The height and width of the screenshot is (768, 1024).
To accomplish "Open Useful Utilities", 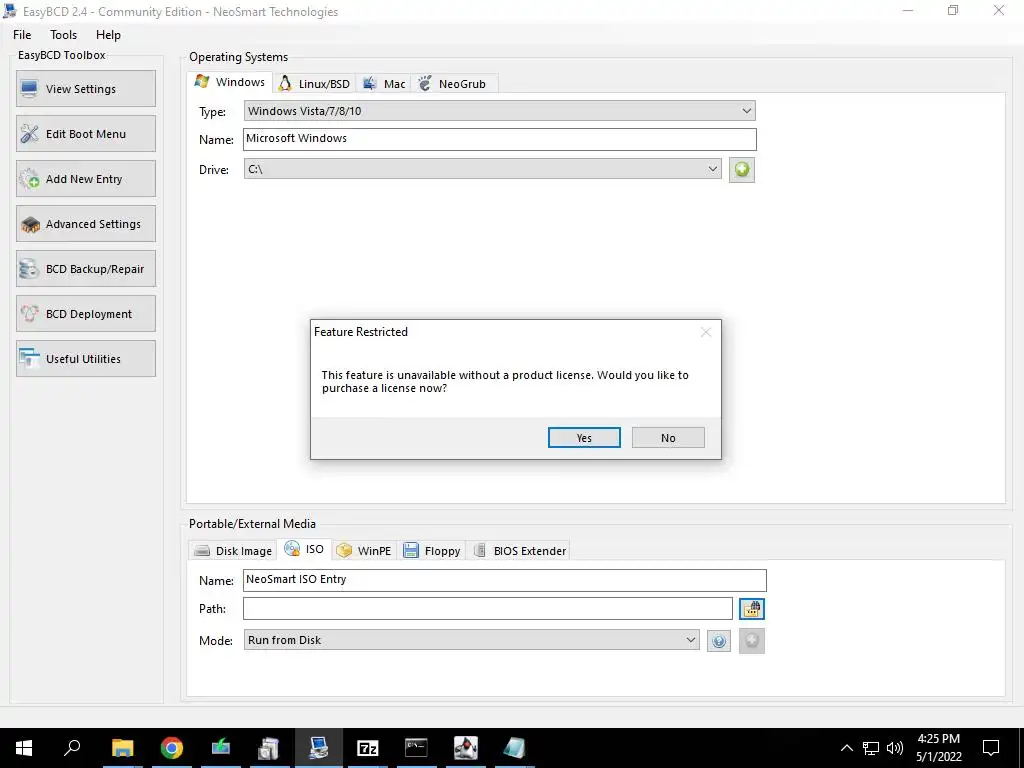I will pos(86,359).
